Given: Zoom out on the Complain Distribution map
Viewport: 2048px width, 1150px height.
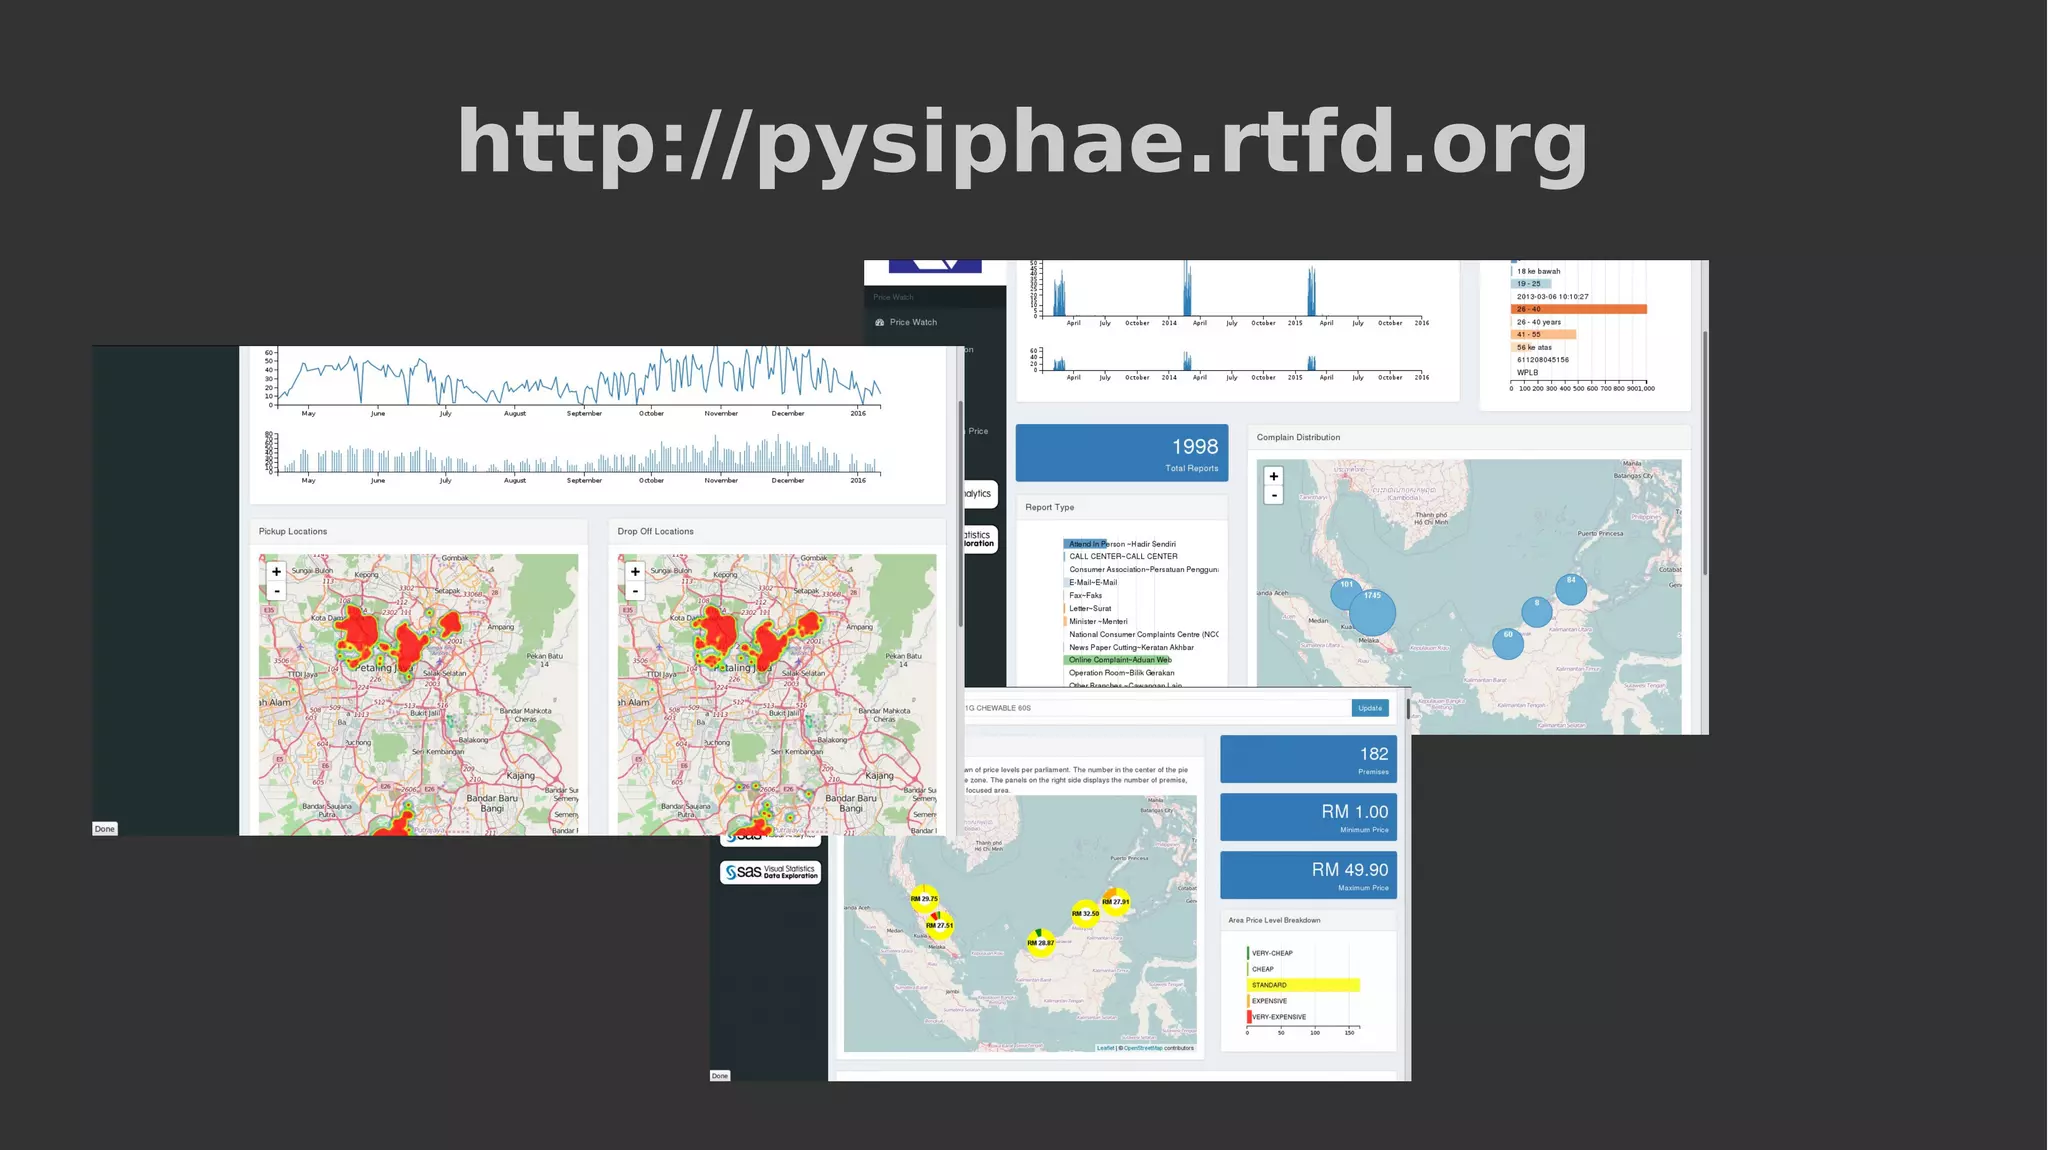Looking at the screenshot, I should coord(1274,495).
